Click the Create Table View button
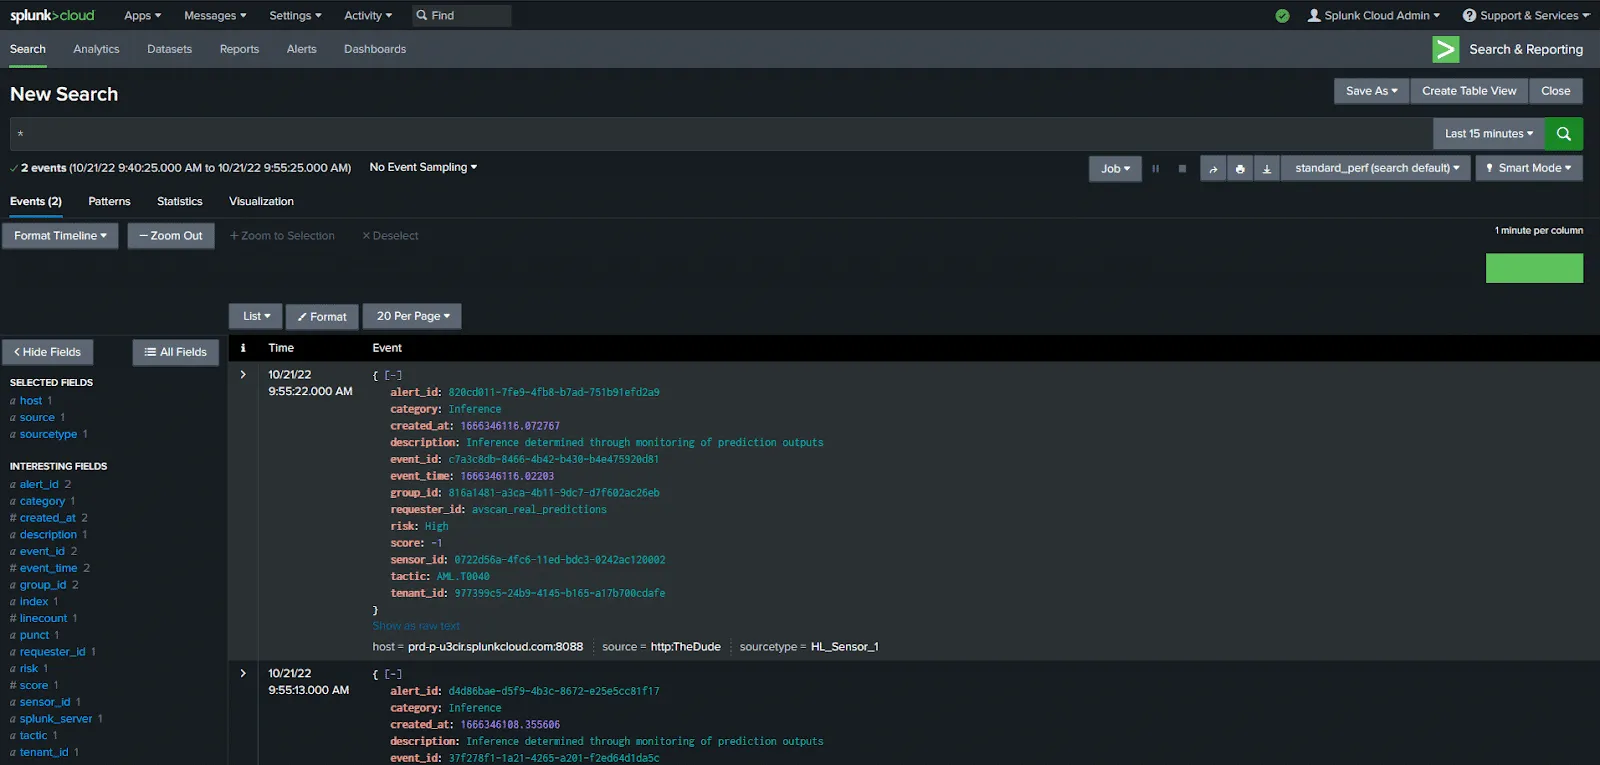This screenshot has height=765, width=1600. (x=1468, y=91)
